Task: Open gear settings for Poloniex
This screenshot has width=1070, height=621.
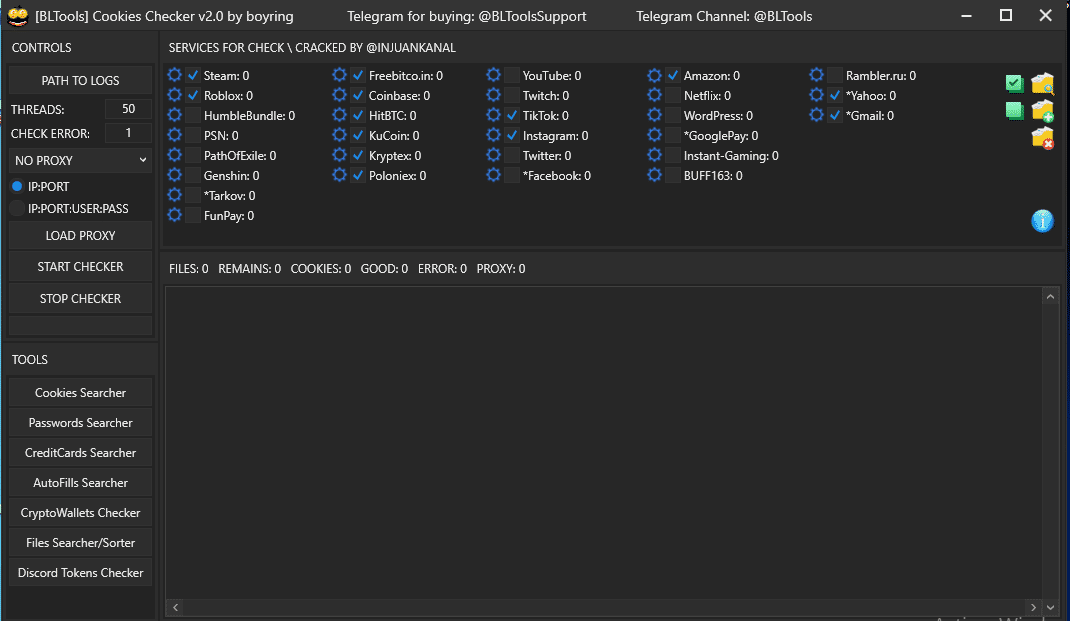Action: (339, 175)
